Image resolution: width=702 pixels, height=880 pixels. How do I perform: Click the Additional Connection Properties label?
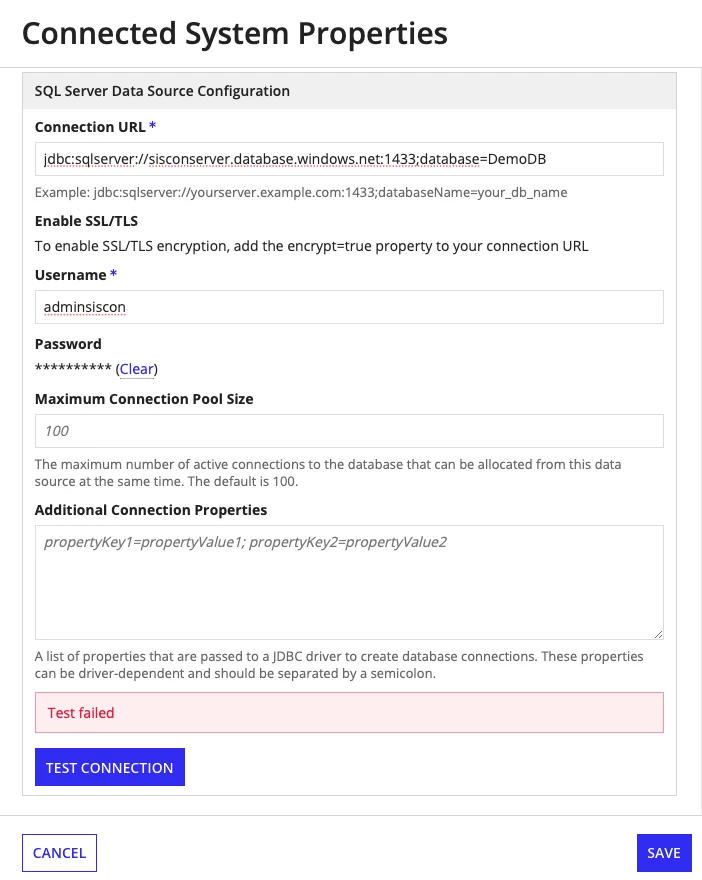click(x=151, y=510)
